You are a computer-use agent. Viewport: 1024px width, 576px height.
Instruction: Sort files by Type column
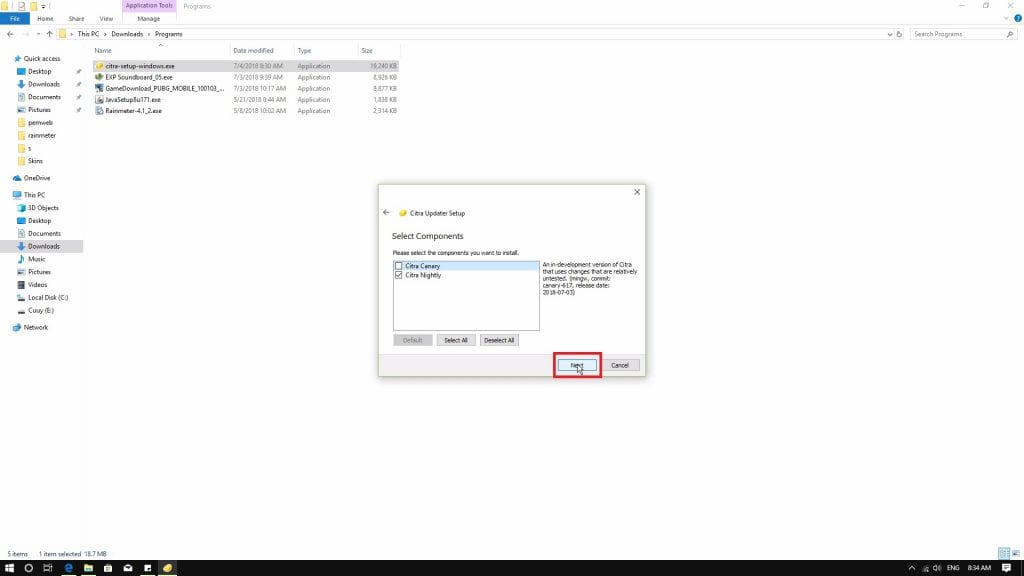(326, 50)
